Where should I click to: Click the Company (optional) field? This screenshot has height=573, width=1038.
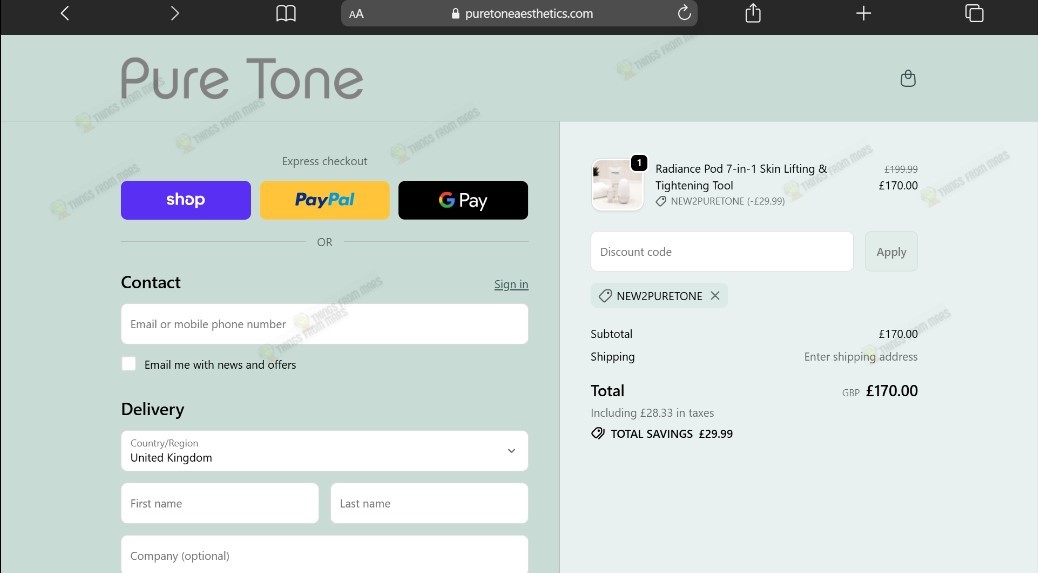pos(324,554)
